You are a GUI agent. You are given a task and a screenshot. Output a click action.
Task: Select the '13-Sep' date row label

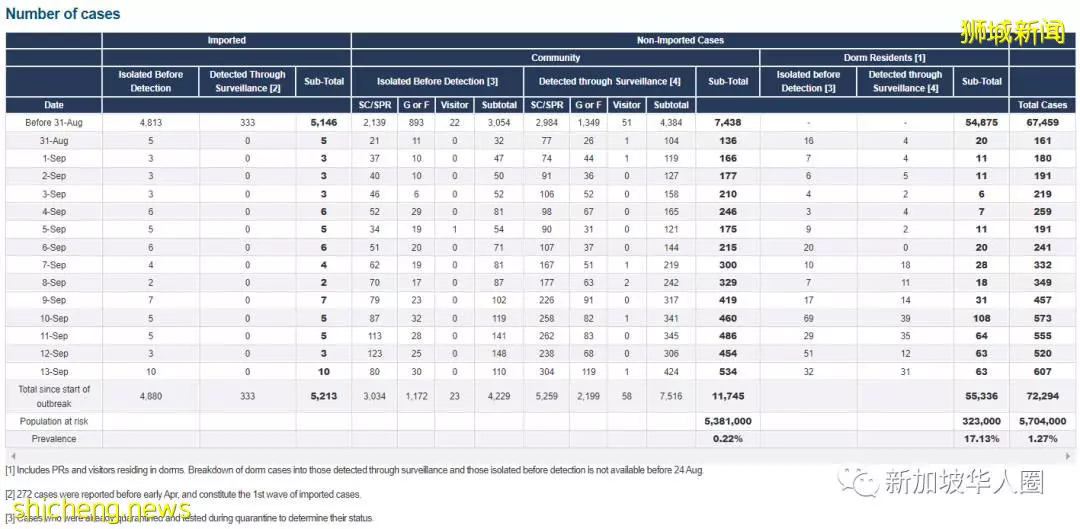(x=54, y=371)
